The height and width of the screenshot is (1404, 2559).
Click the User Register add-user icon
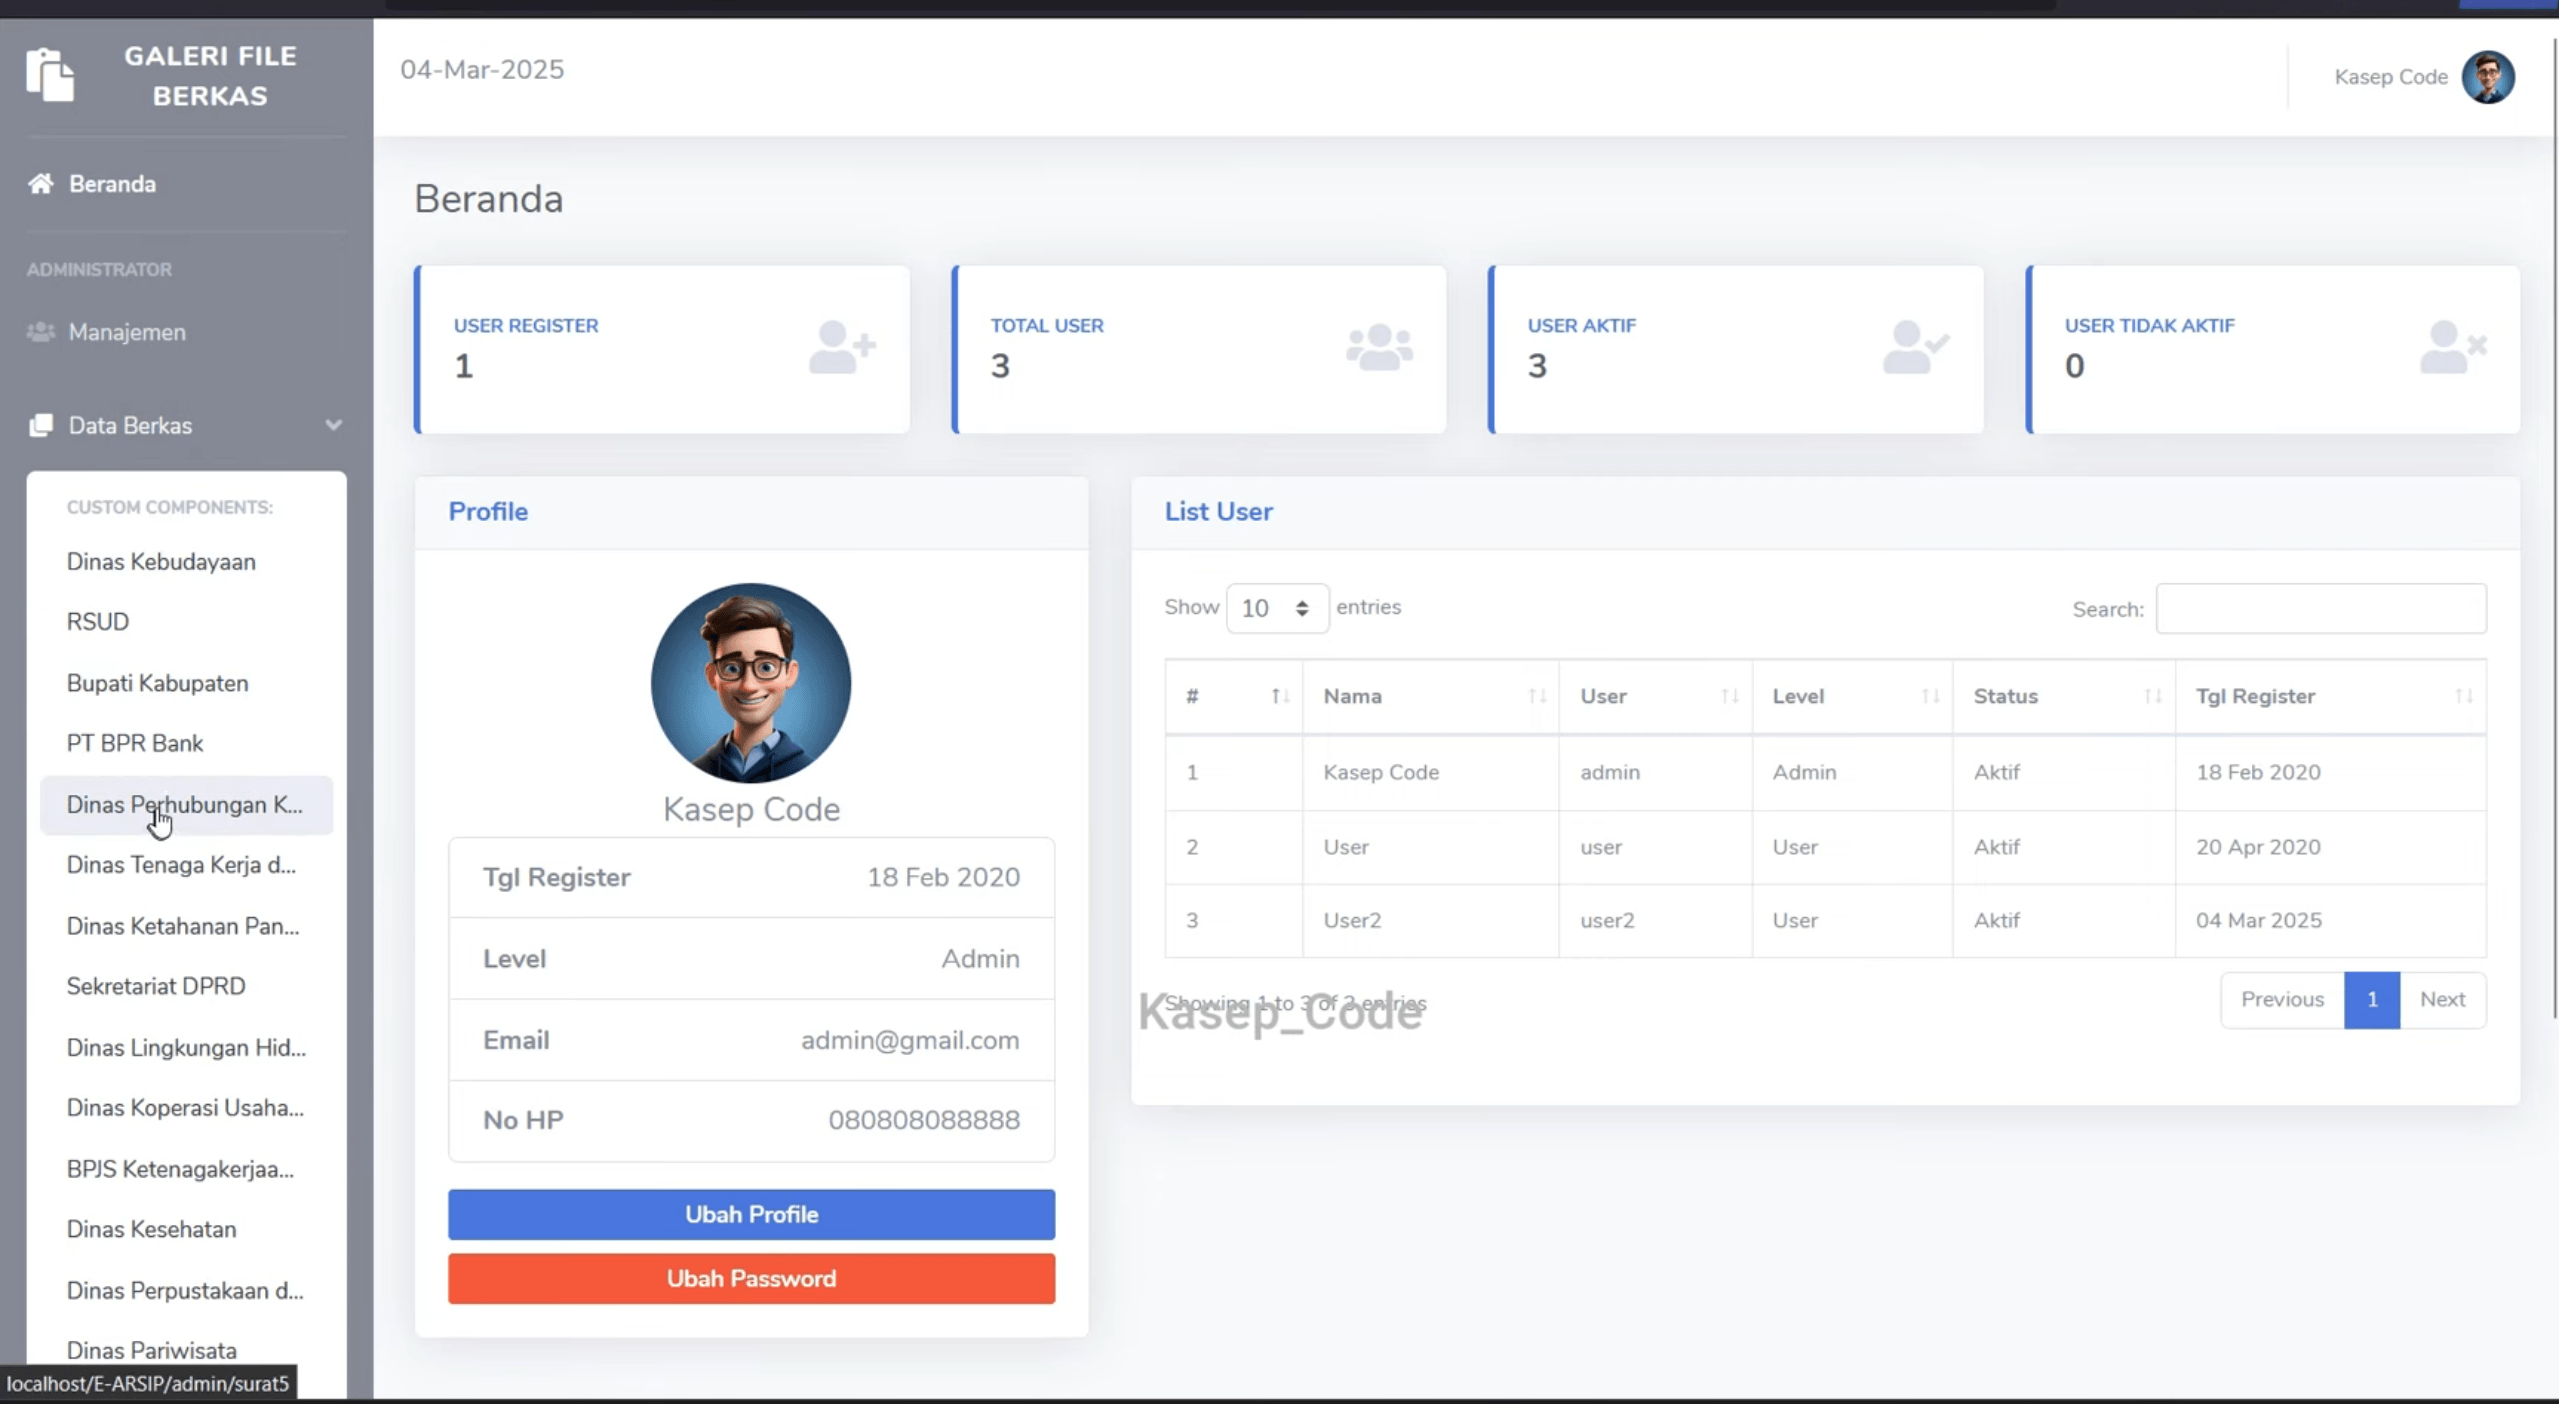pos(842,347)
